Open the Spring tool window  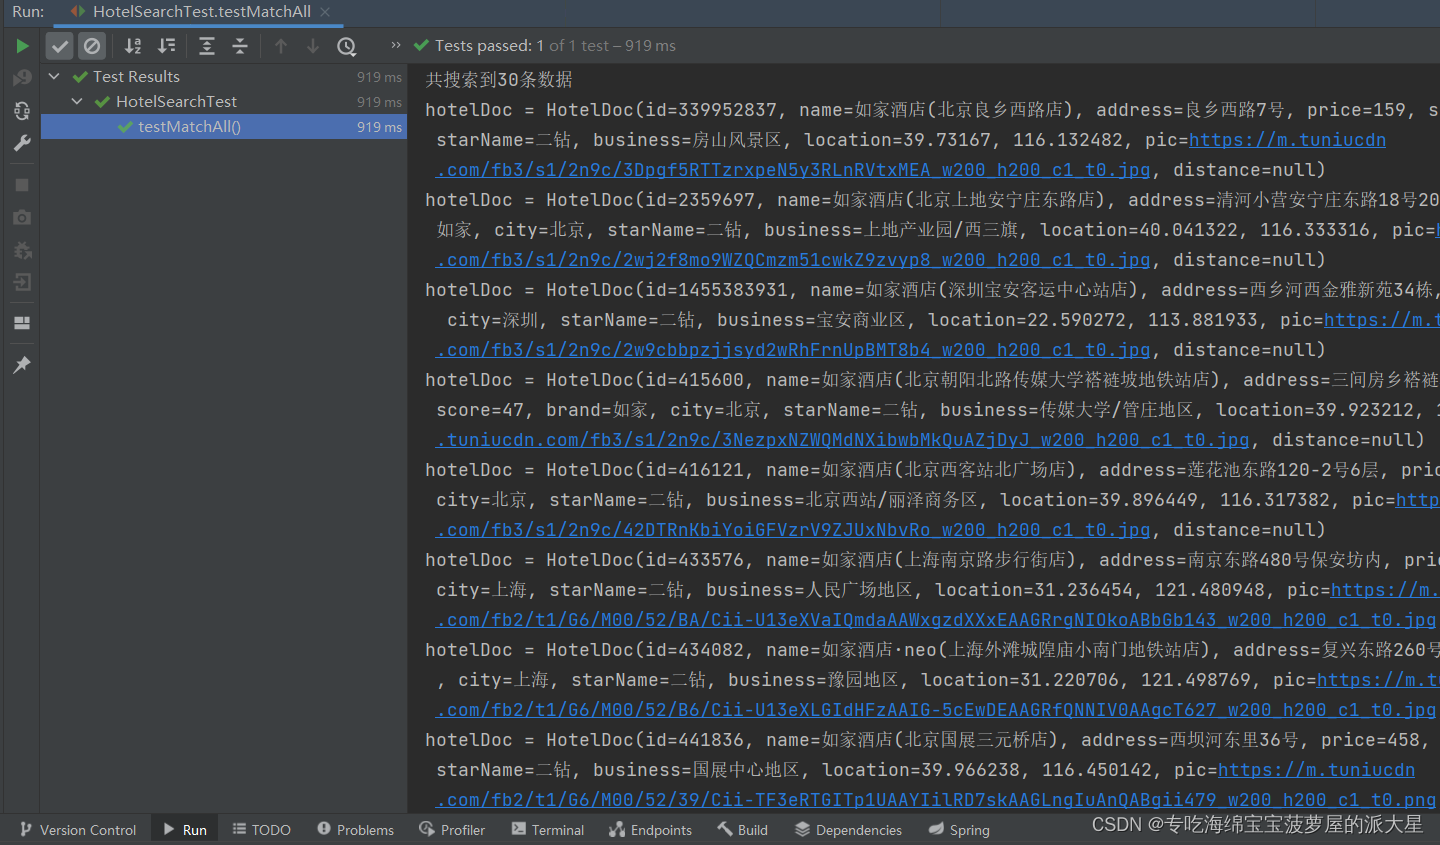pyautogui.click(x=960, y=830)
